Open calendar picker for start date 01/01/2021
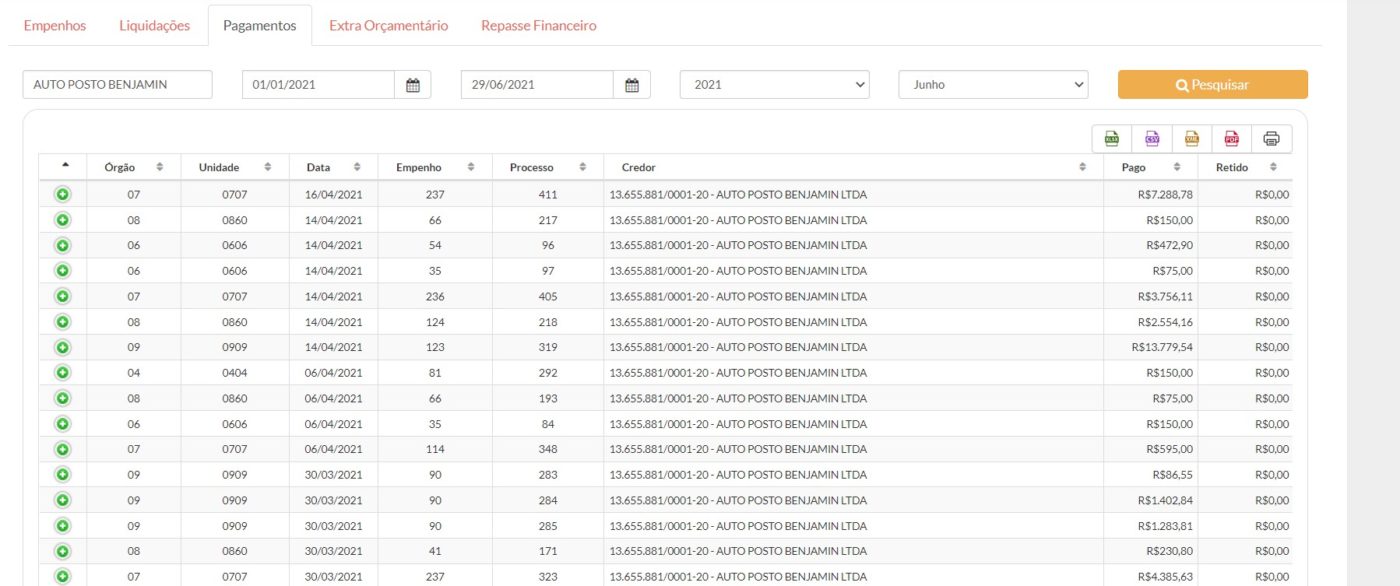 click(x=412, y=85)
